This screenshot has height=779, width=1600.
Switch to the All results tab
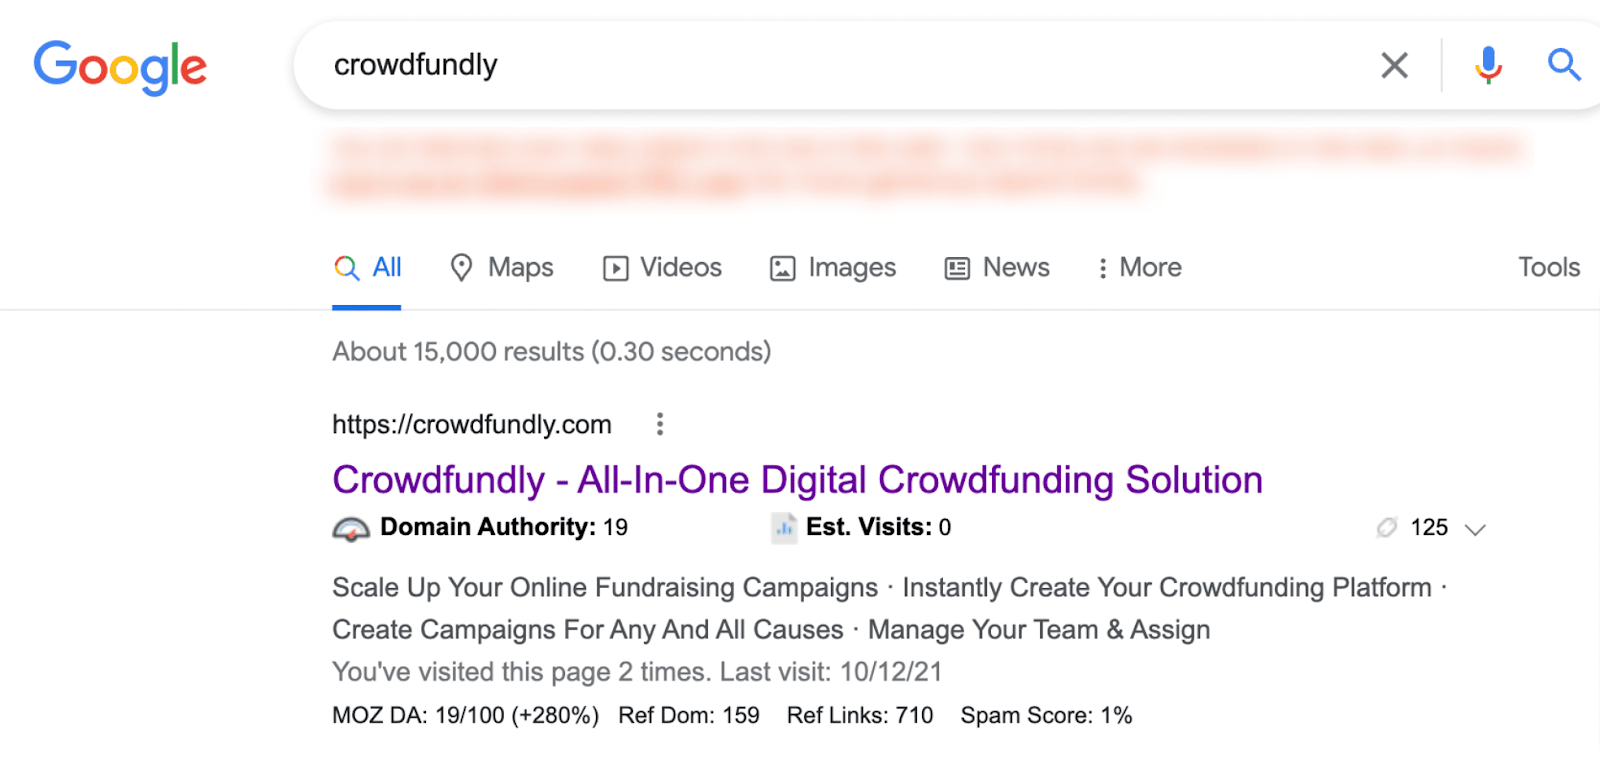pos(367,267)
